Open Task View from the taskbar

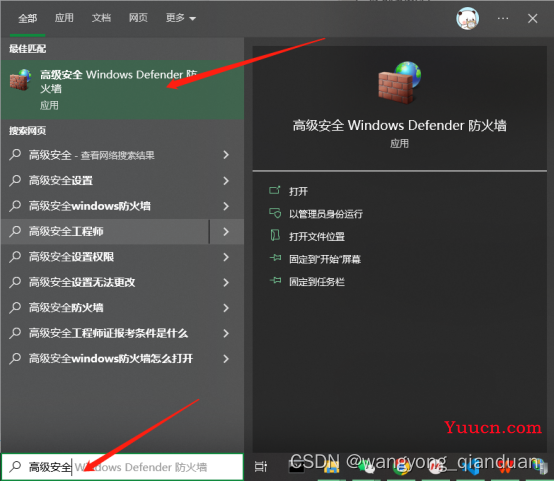coord(261,467)
